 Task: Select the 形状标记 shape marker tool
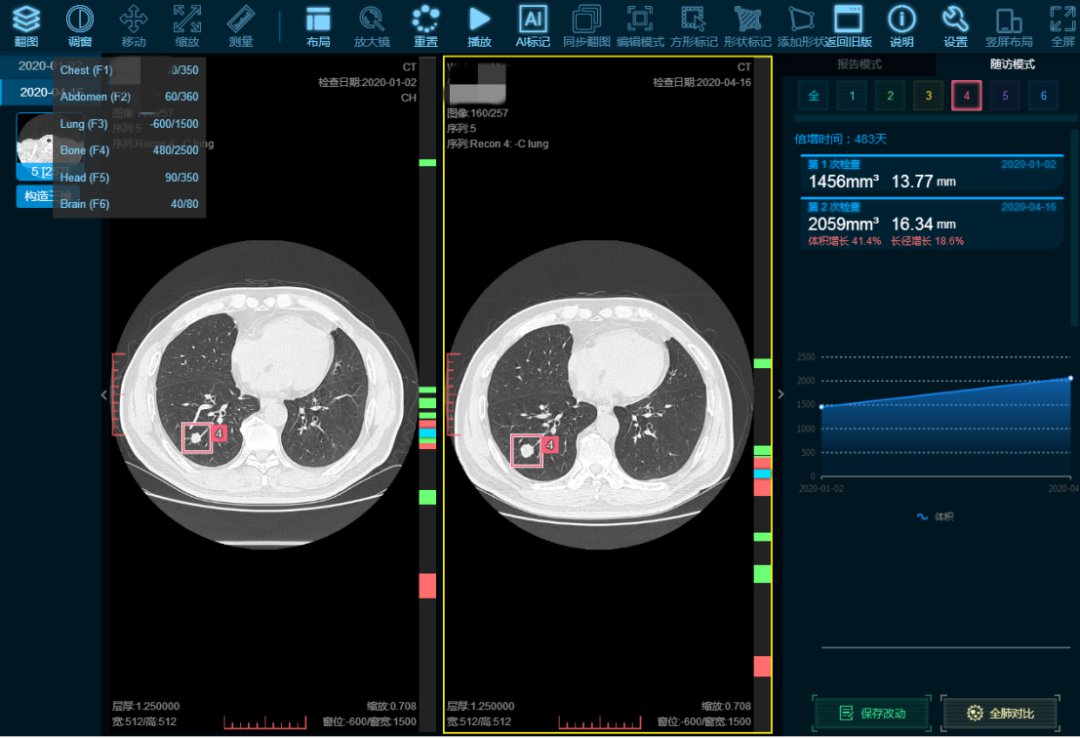coord(747,25)
